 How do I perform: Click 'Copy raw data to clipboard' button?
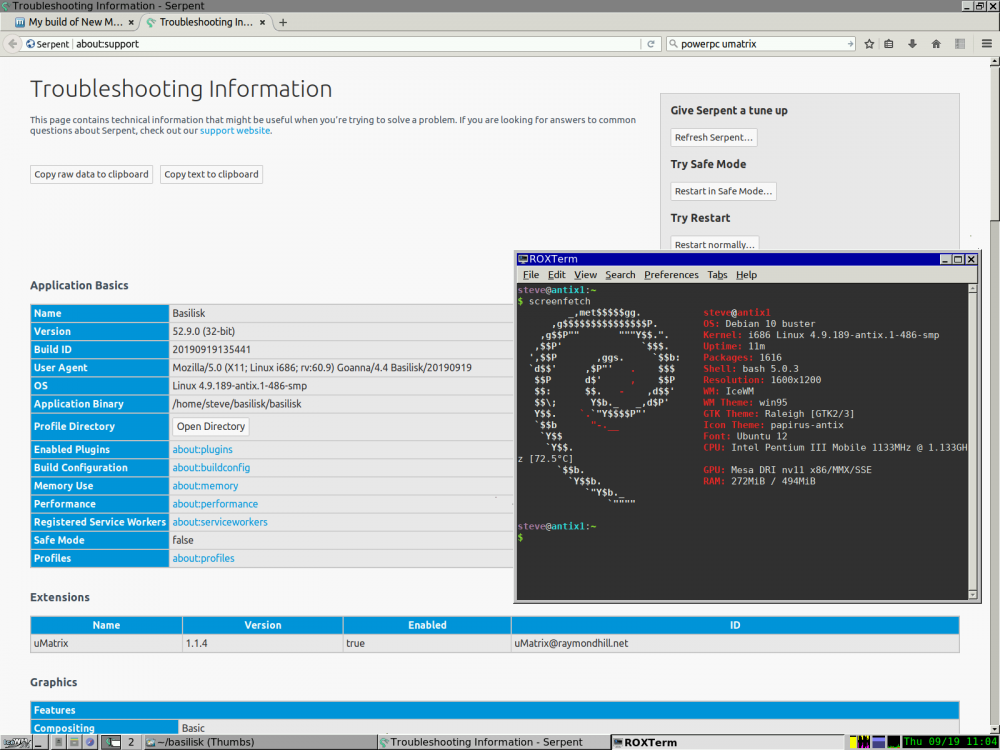(x=92, y=174)
